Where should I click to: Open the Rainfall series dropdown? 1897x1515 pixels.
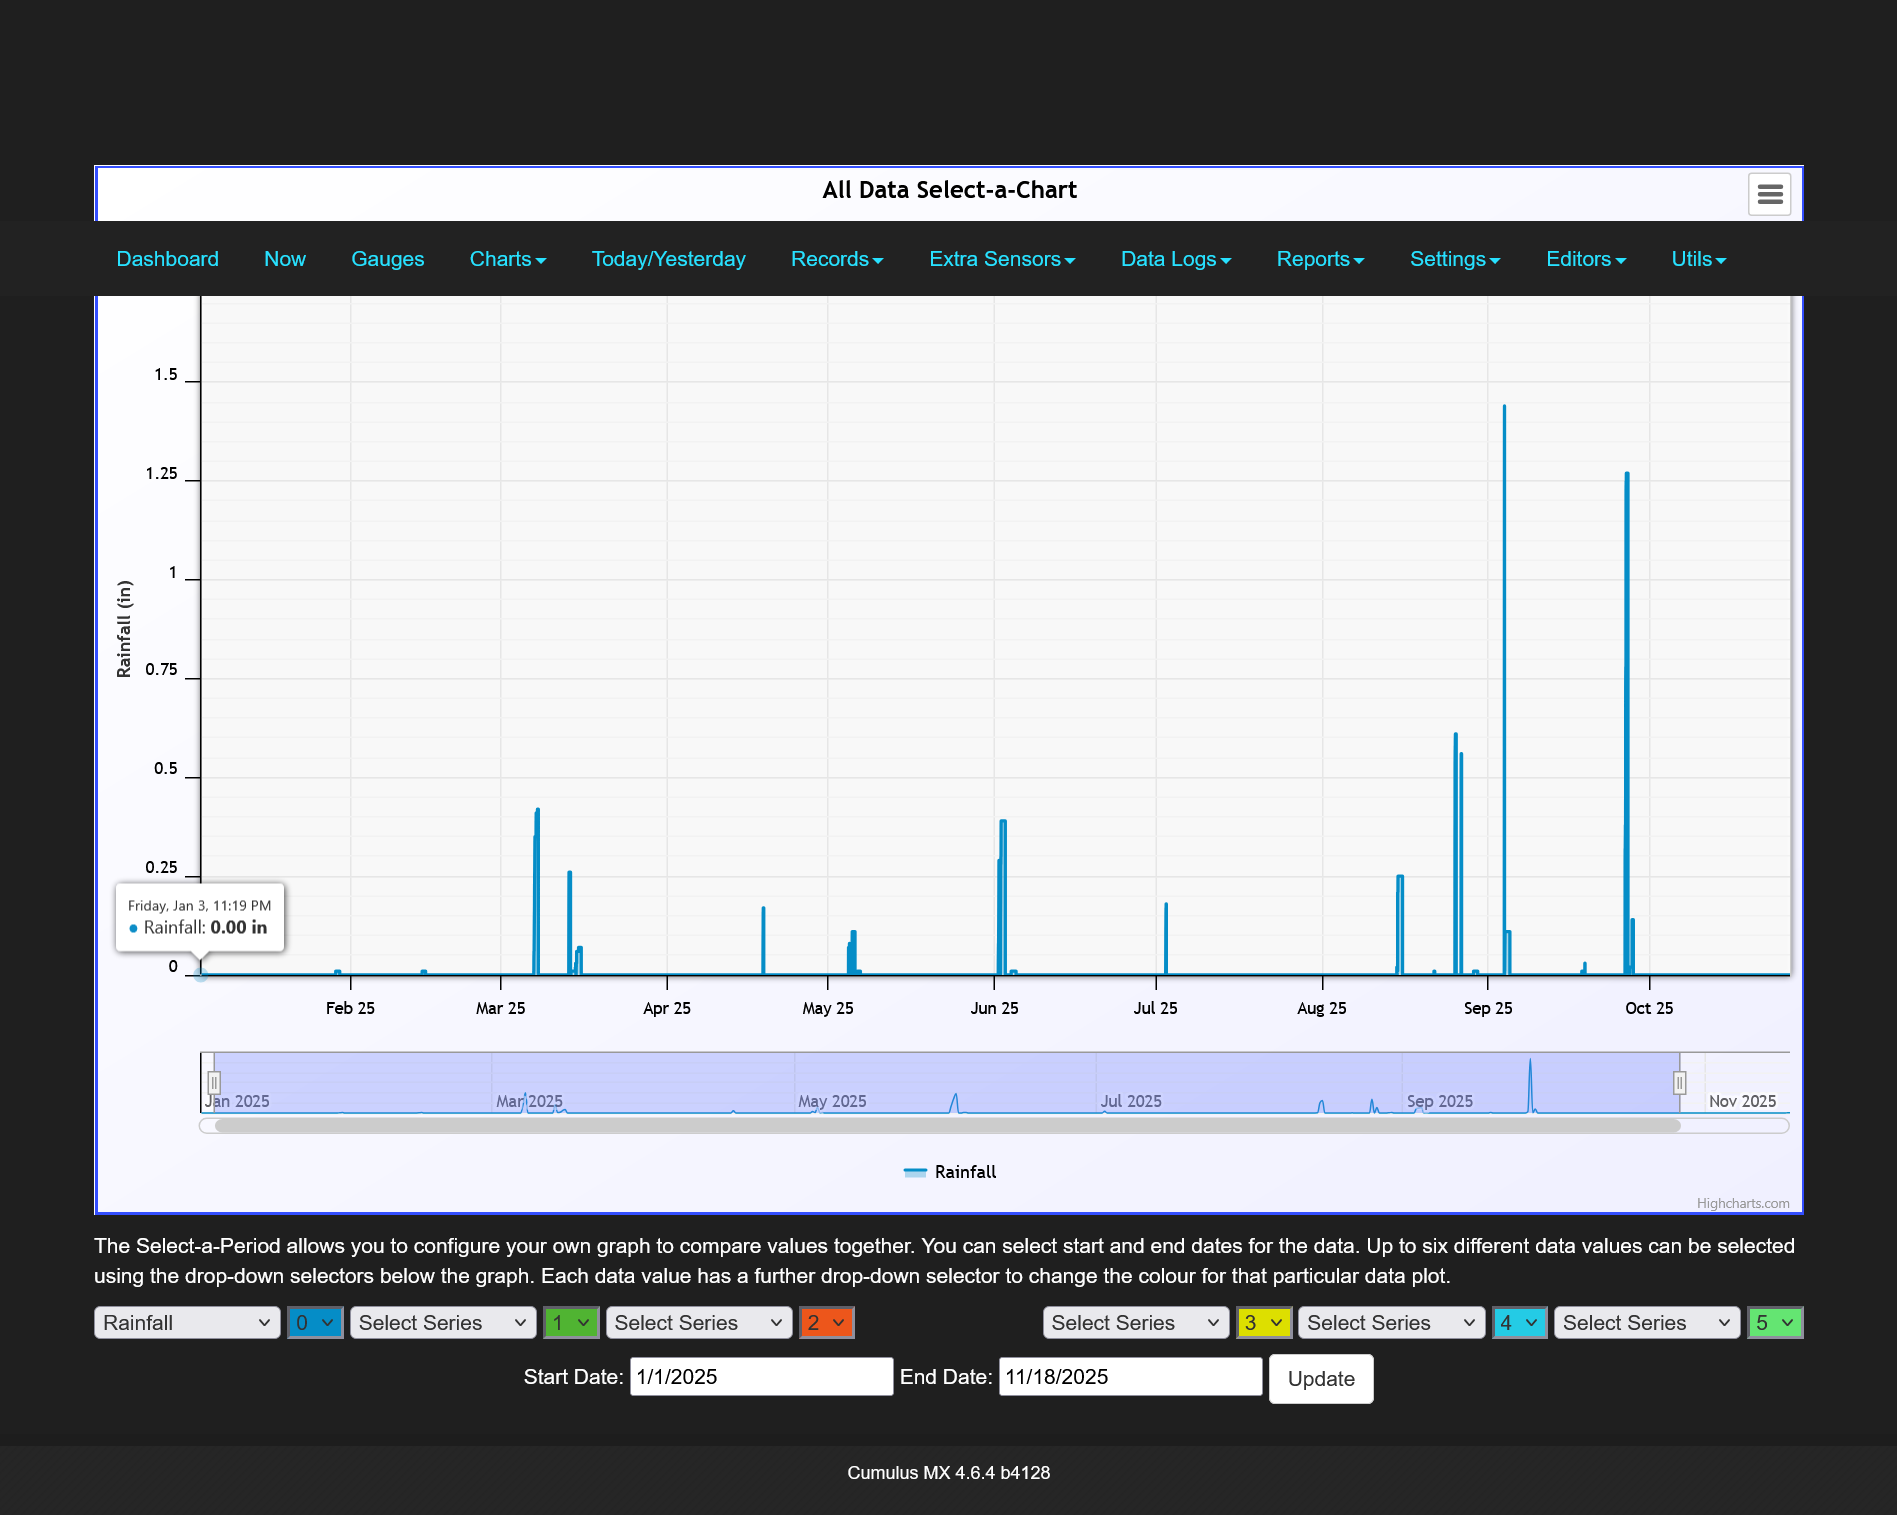click(x=187, y=1323)
